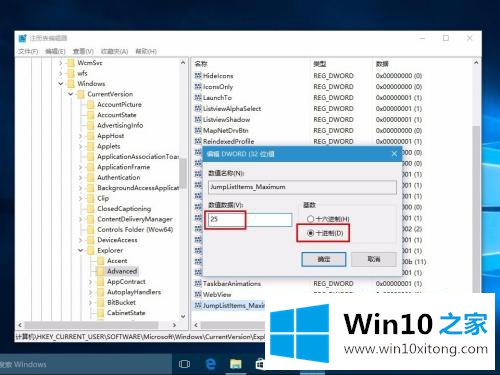Click the tree pane vertical scrollbar thumb
This screenshot has width=500, height=375.
click(183, 173)
